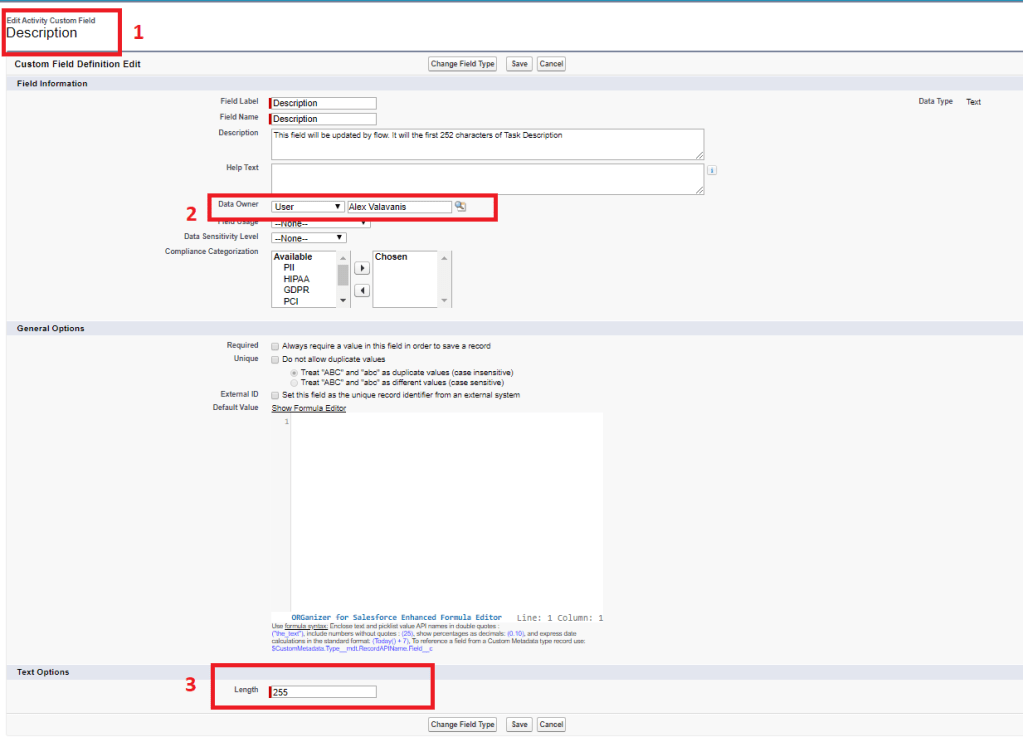This screenshot has height=742, width=1023.
Task: Select PII in the Available list
Action: click(289, 268)
